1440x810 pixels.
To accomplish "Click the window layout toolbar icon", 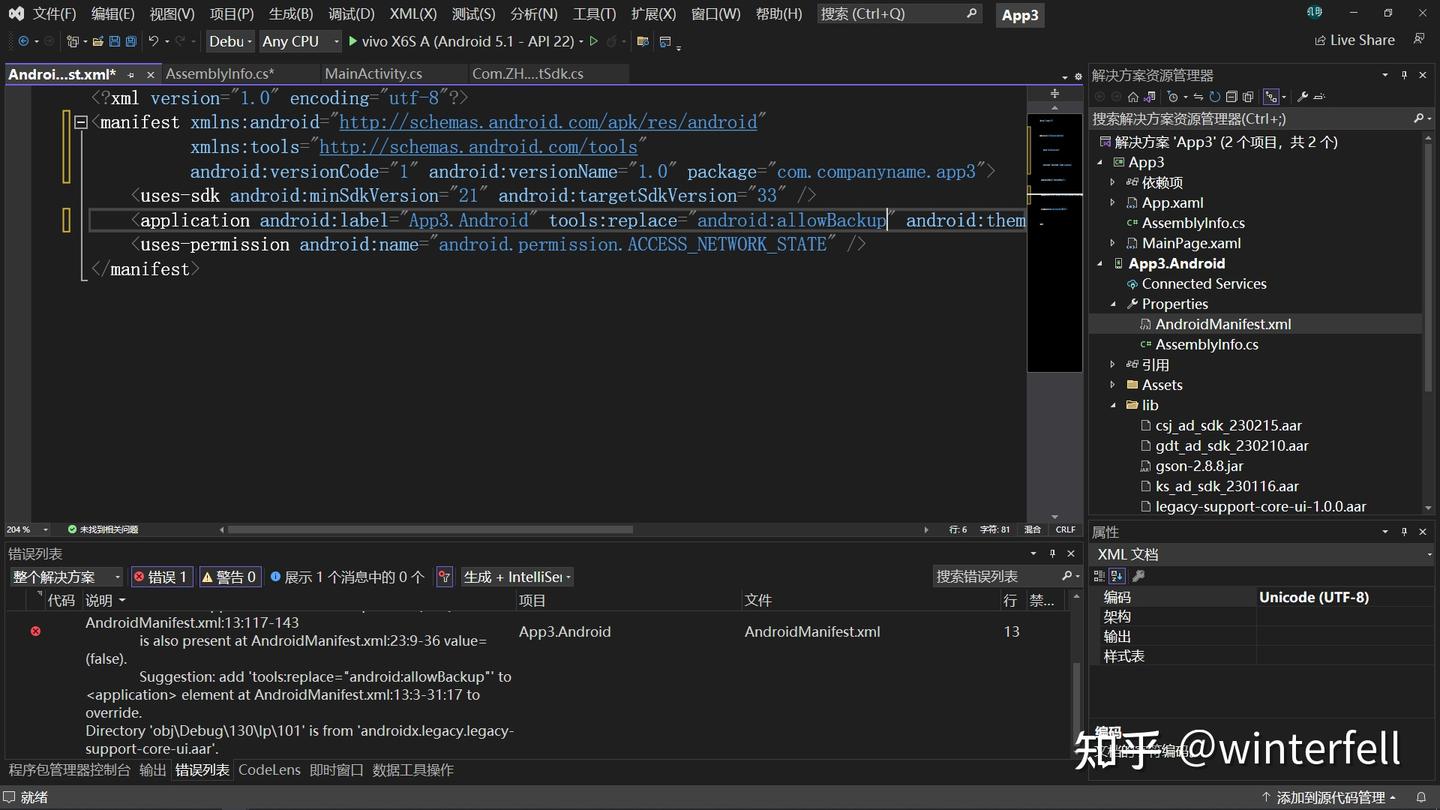I will click(x=665, y=41).
